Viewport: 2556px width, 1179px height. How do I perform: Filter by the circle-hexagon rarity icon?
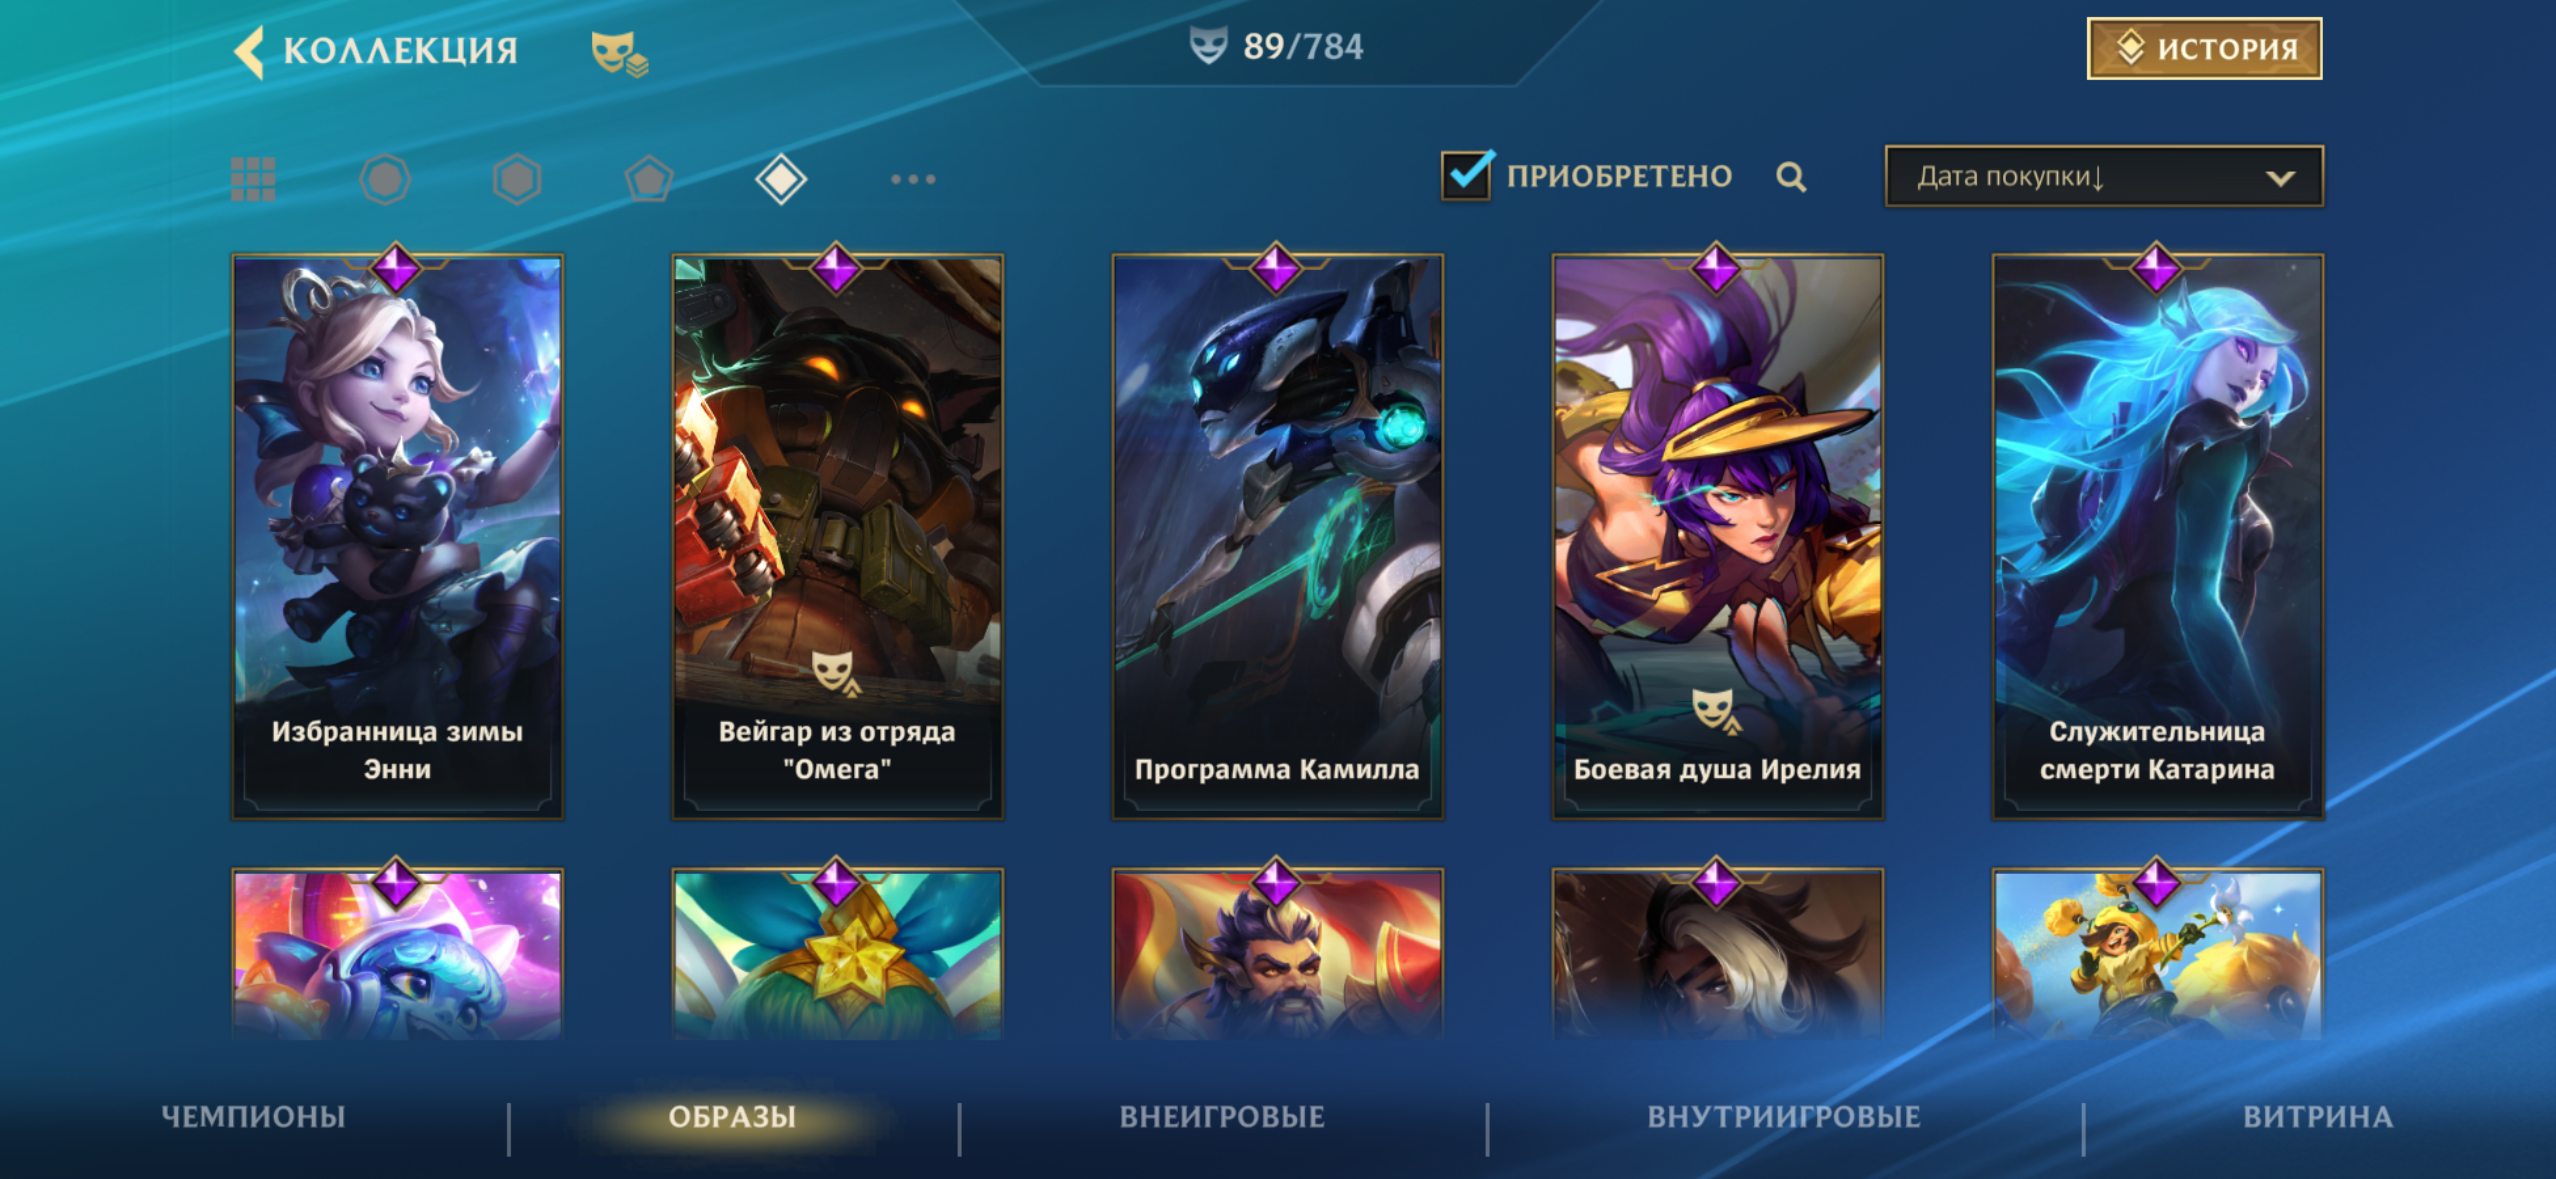click(385, 180)
